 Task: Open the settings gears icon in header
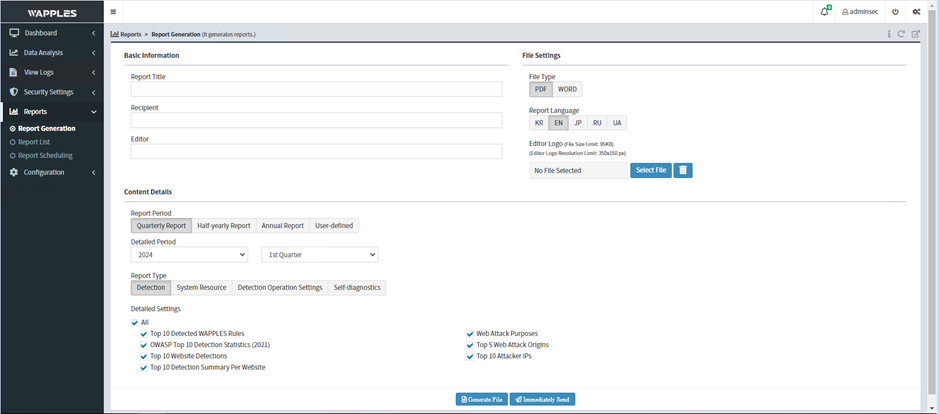click(x=917, y=12)
